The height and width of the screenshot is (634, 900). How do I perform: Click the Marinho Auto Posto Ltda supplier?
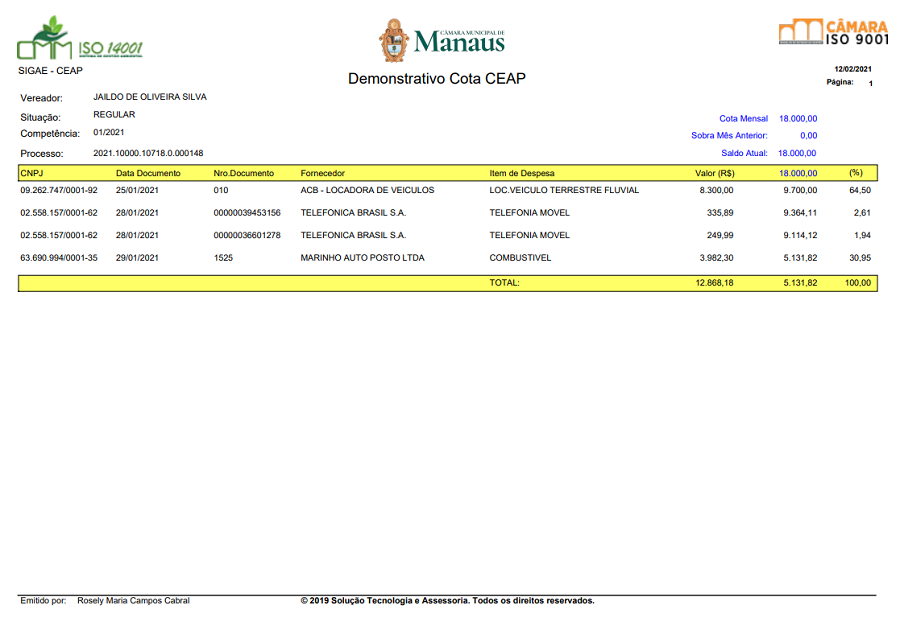coord(362,258)
